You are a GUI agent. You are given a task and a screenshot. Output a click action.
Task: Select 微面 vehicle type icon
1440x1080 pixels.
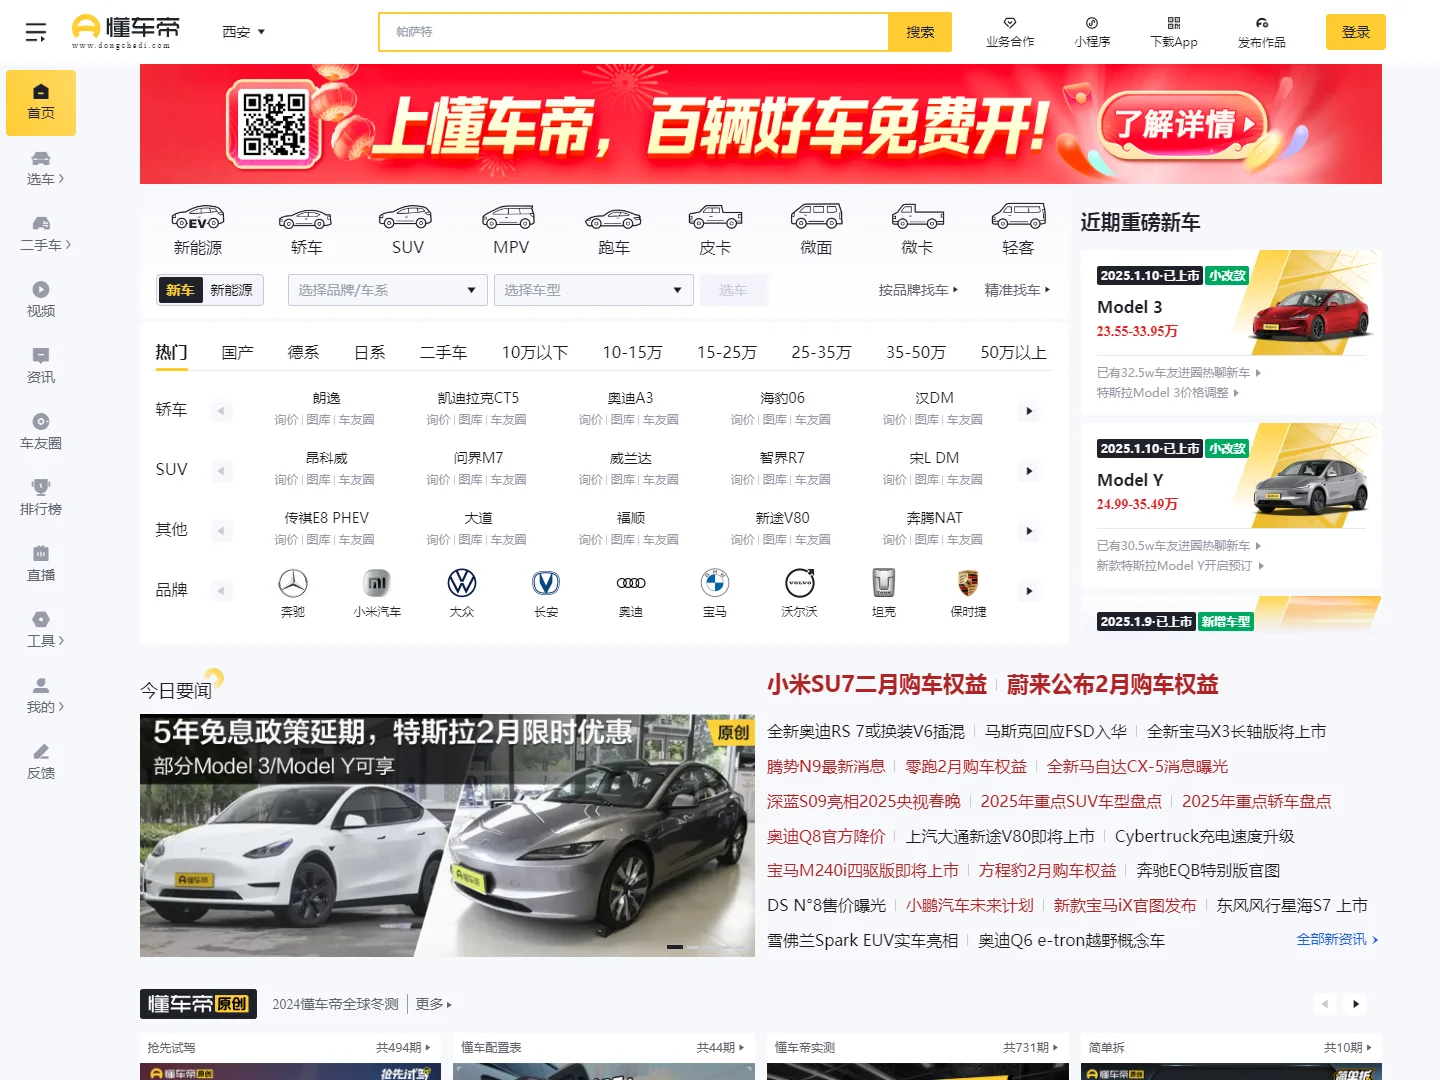tap(816, 230)
